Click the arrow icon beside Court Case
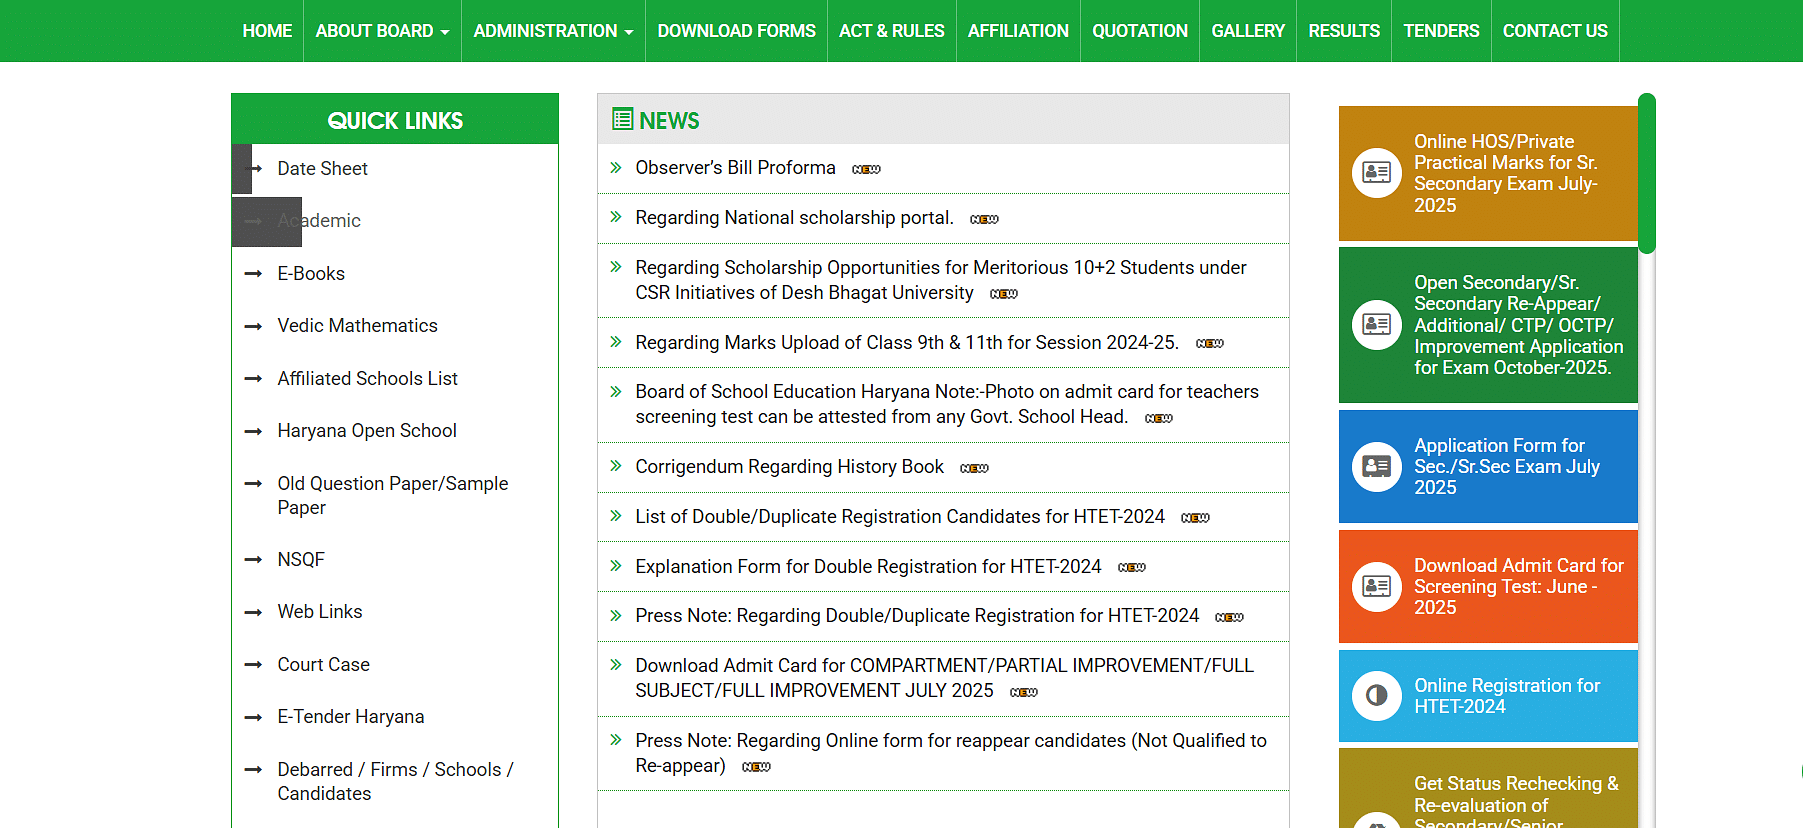 pos(254,665)
